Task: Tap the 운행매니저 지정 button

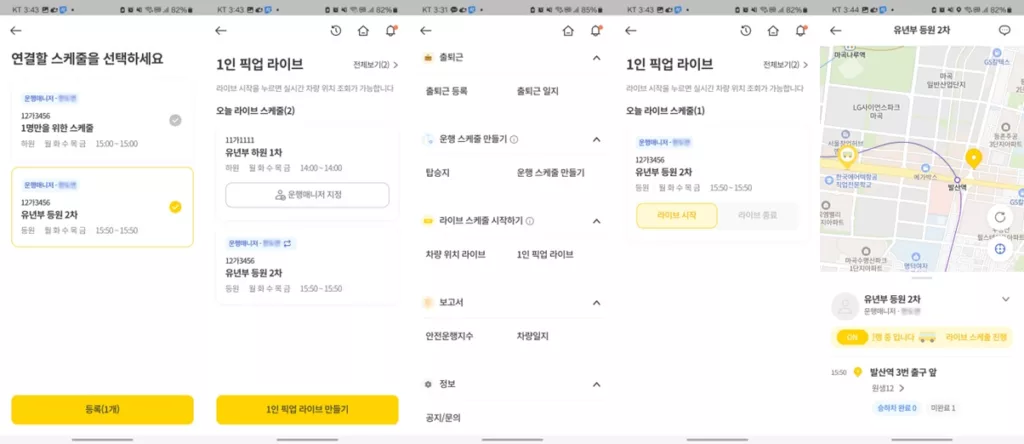Action: (x=307, y=195)
